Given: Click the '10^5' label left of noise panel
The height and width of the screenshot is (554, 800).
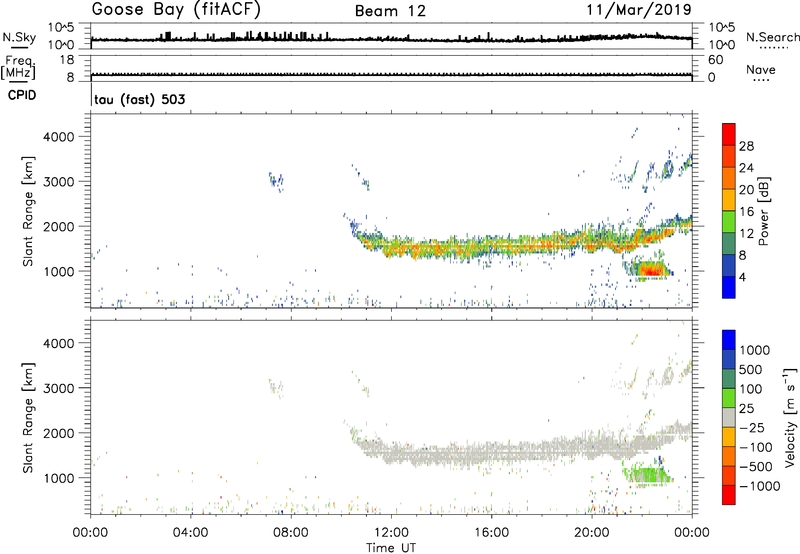Looking at the screenshot, I should click(x=61, y=28).
